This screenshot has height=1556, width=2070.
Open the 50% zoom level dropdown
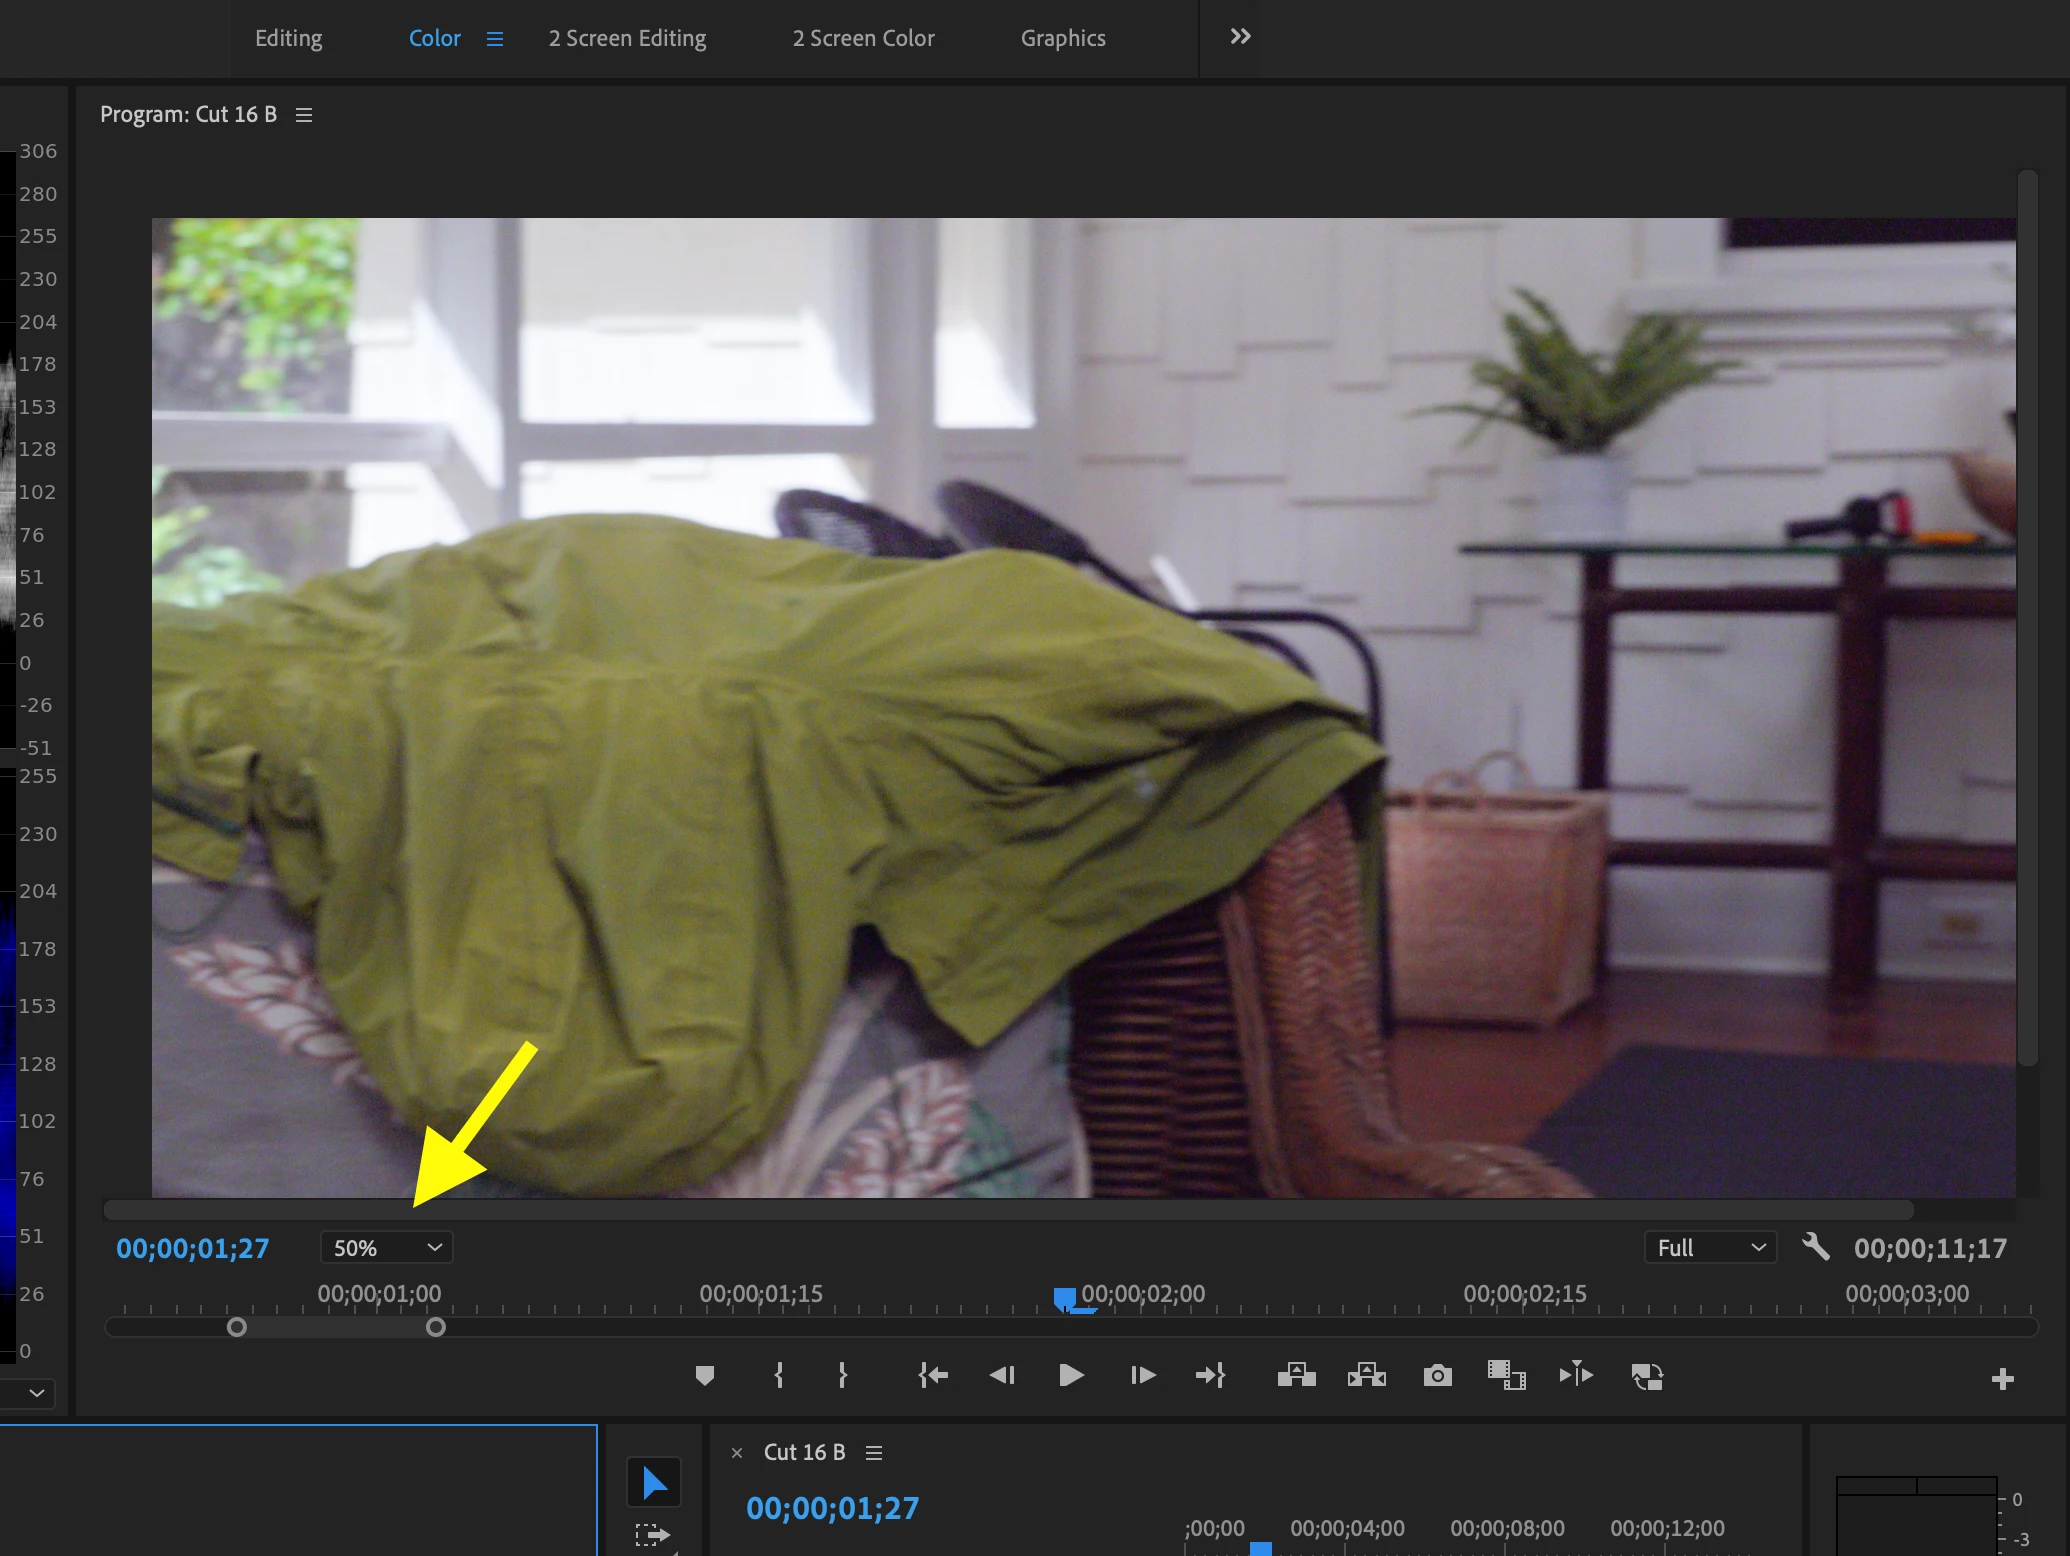(387, 1248)
